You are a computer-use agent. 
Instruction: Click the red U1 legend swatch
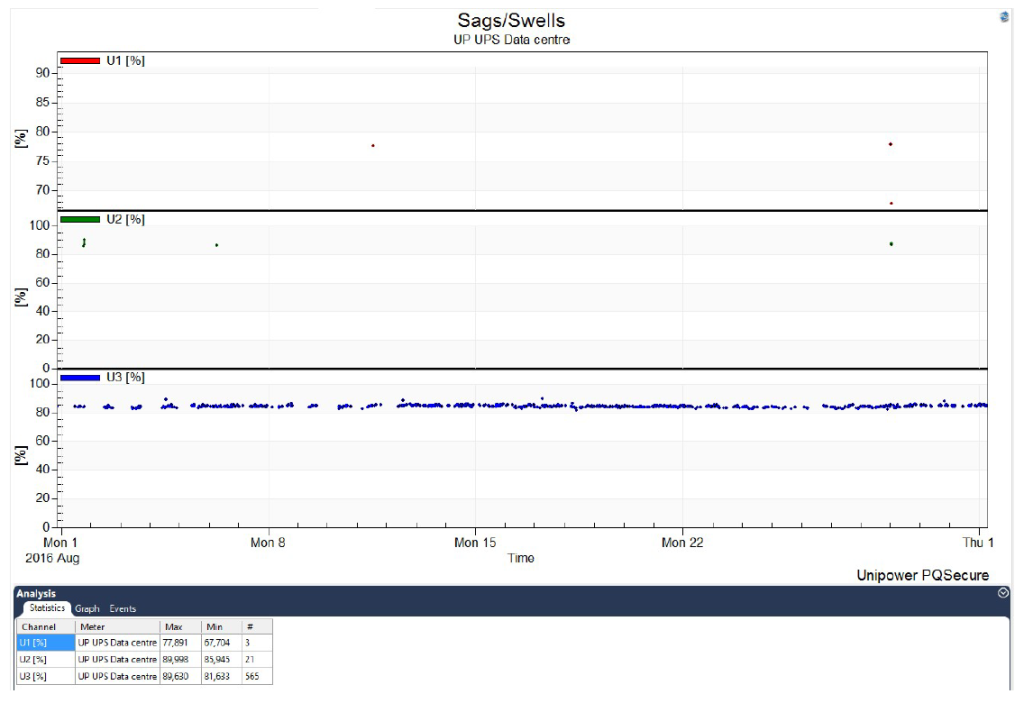[80, 61]
